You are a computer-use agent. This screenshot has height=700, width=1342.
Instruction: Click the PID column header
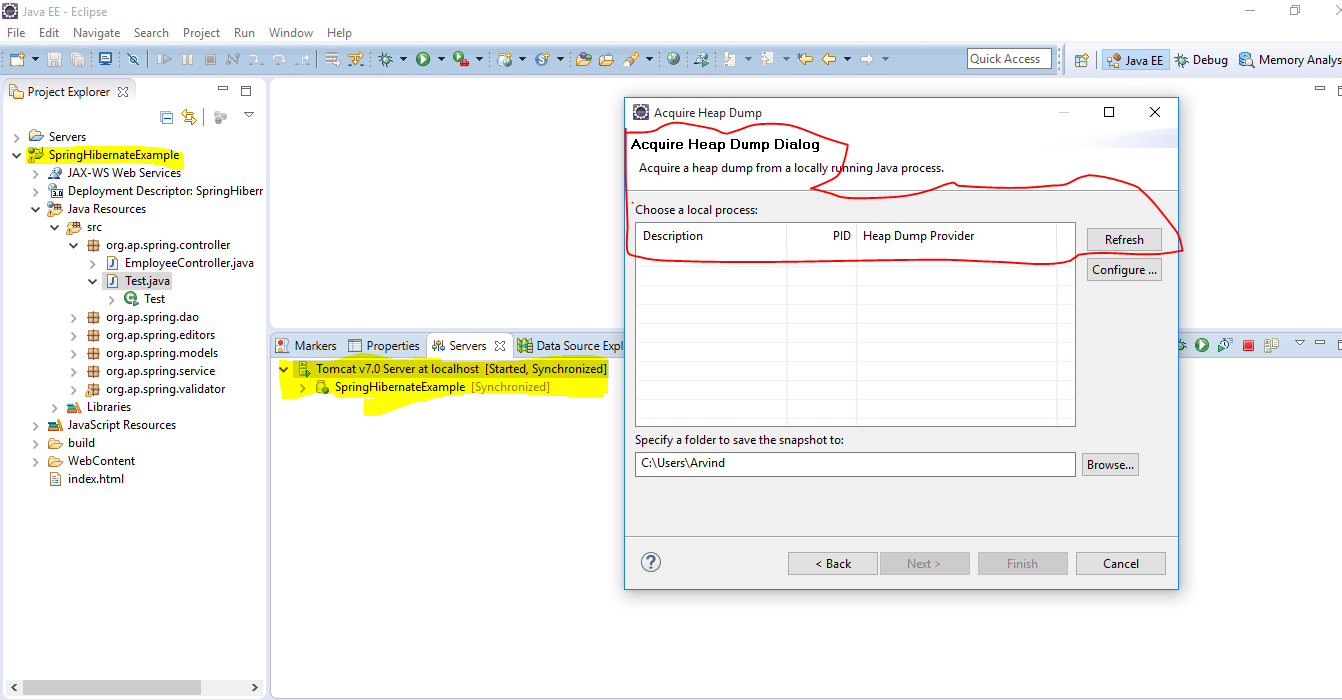tap(822, 236)
